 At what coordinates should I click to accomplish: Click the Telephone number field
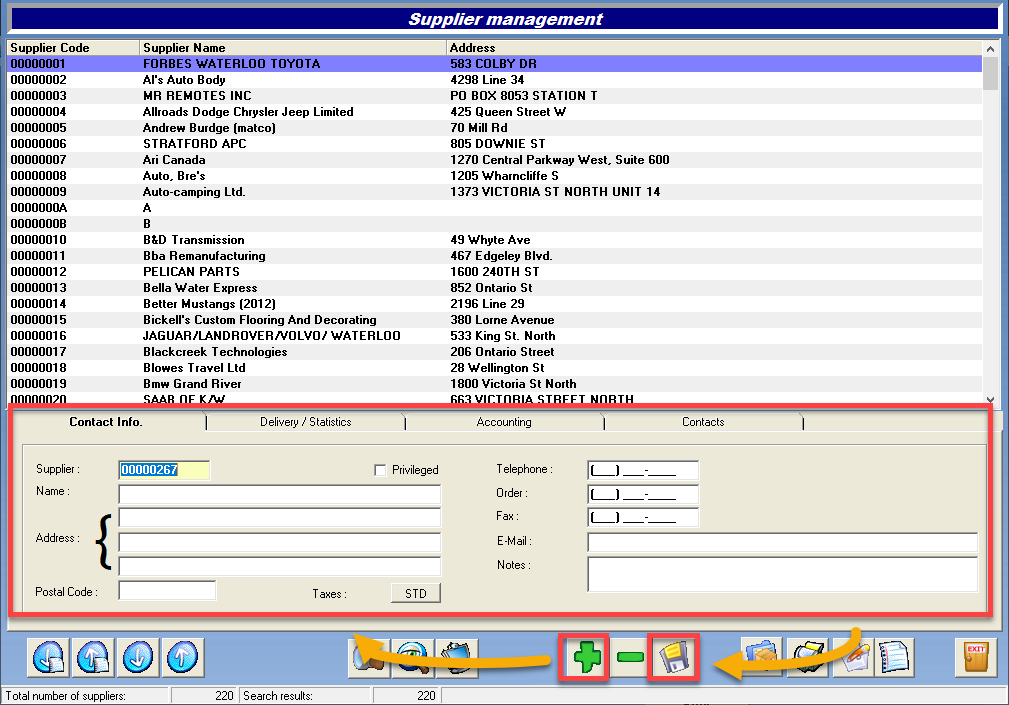click(x=643, y=470)
